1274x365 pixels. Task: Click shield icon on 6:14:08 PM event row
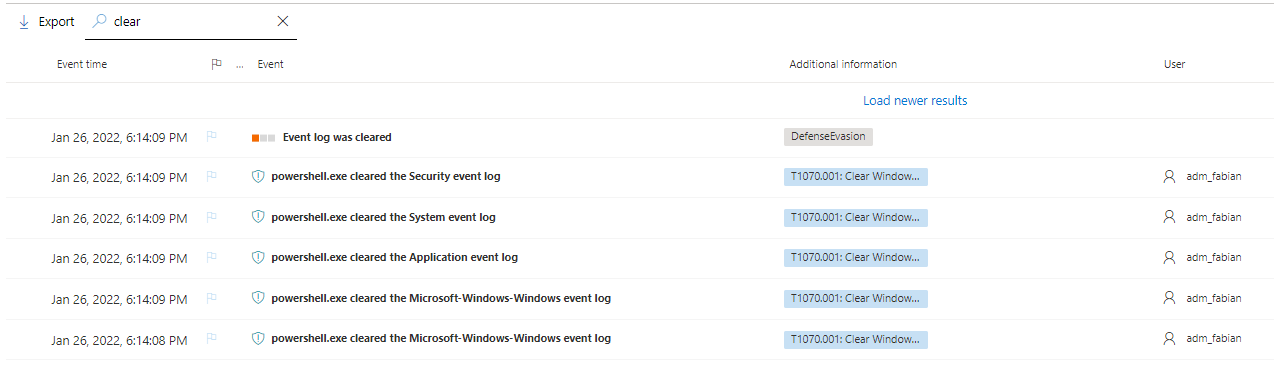tap(258, 338)
